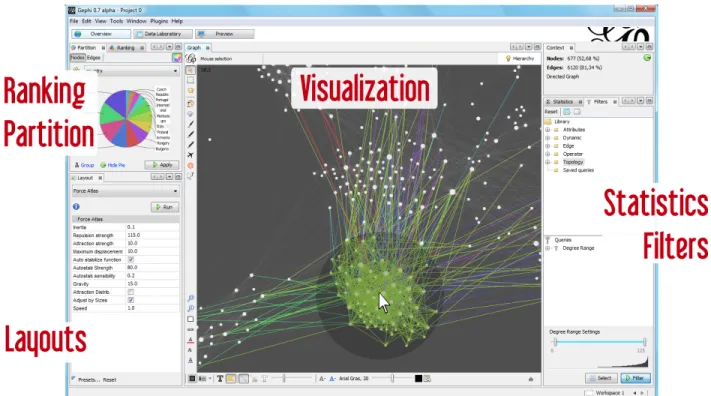This screenshot has width=711, height=396.
Task: Click the Gephi logo icon beside Mouse selection
Action: click(x=191, y=58)
